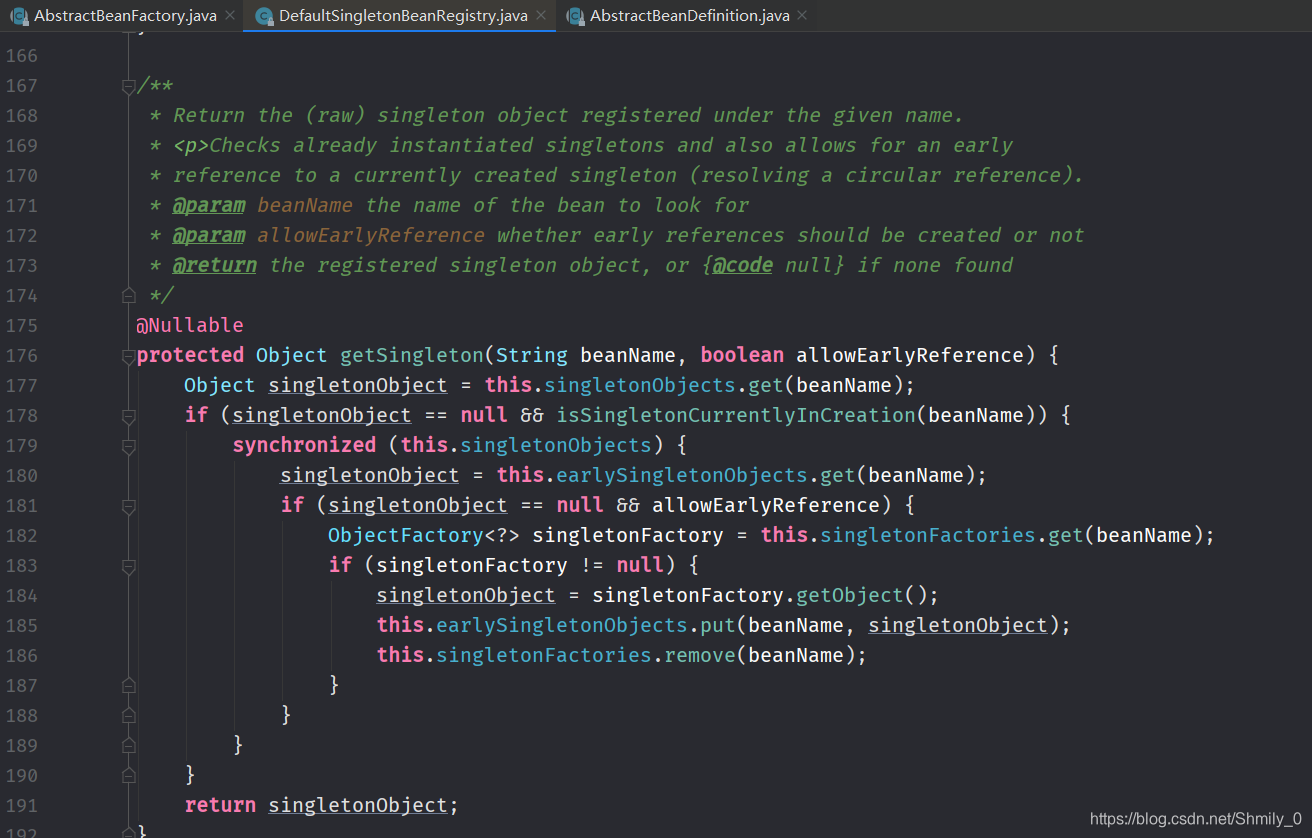
Task: Click line number 182 in the gutter
Action: pos(21,535)
